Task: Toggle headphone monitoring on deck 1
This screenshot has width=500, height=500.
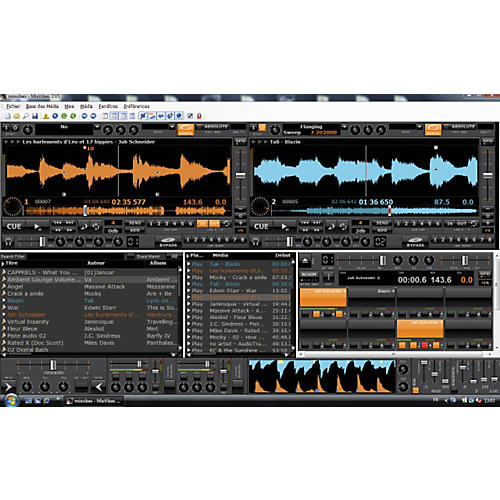Action: pos(8,241)
